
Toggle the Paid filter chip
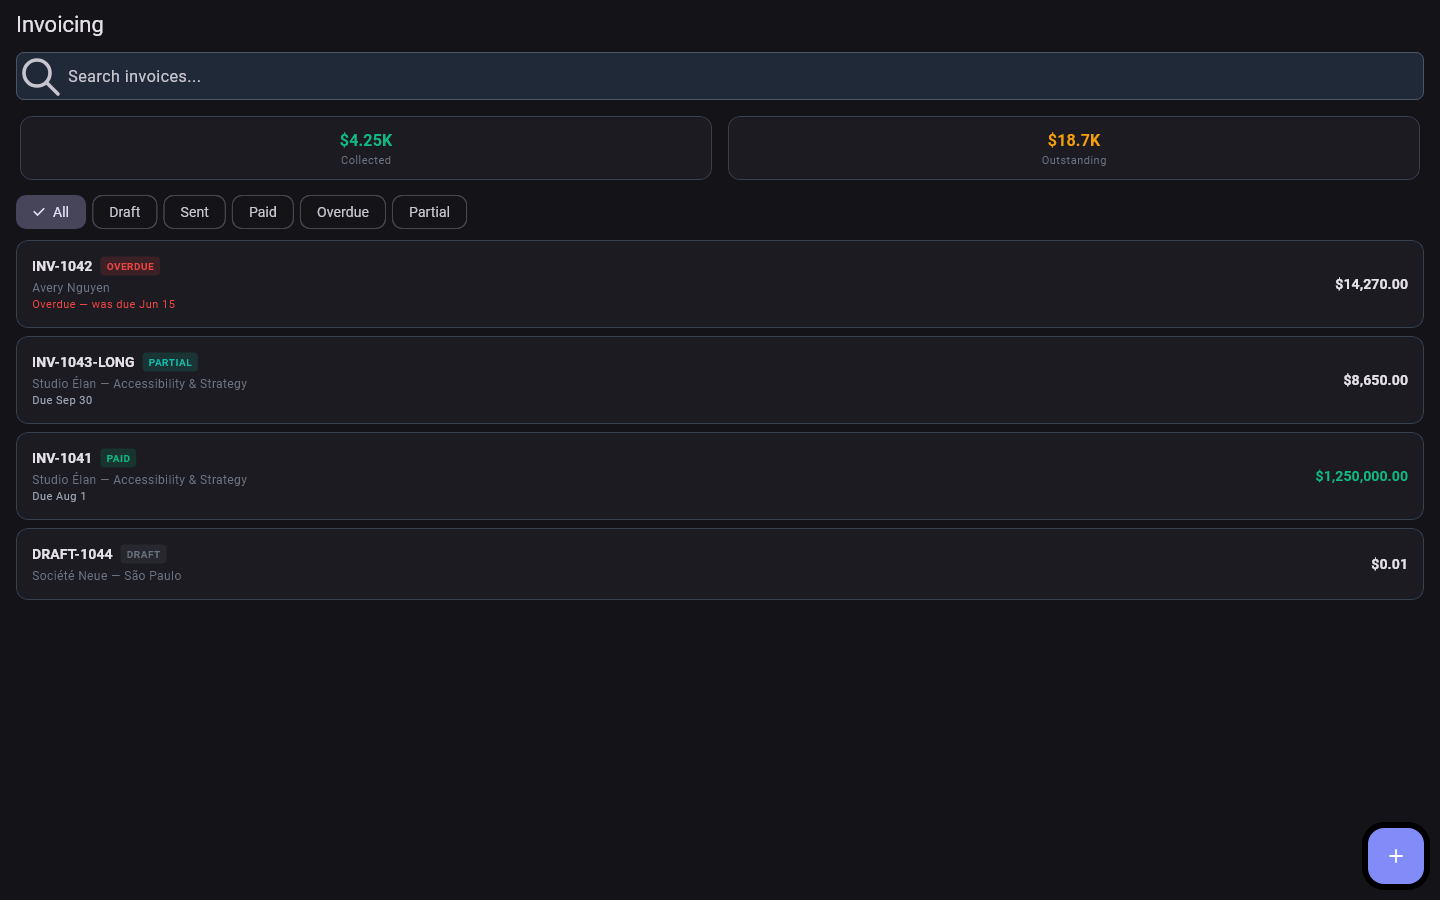[263, 212]
